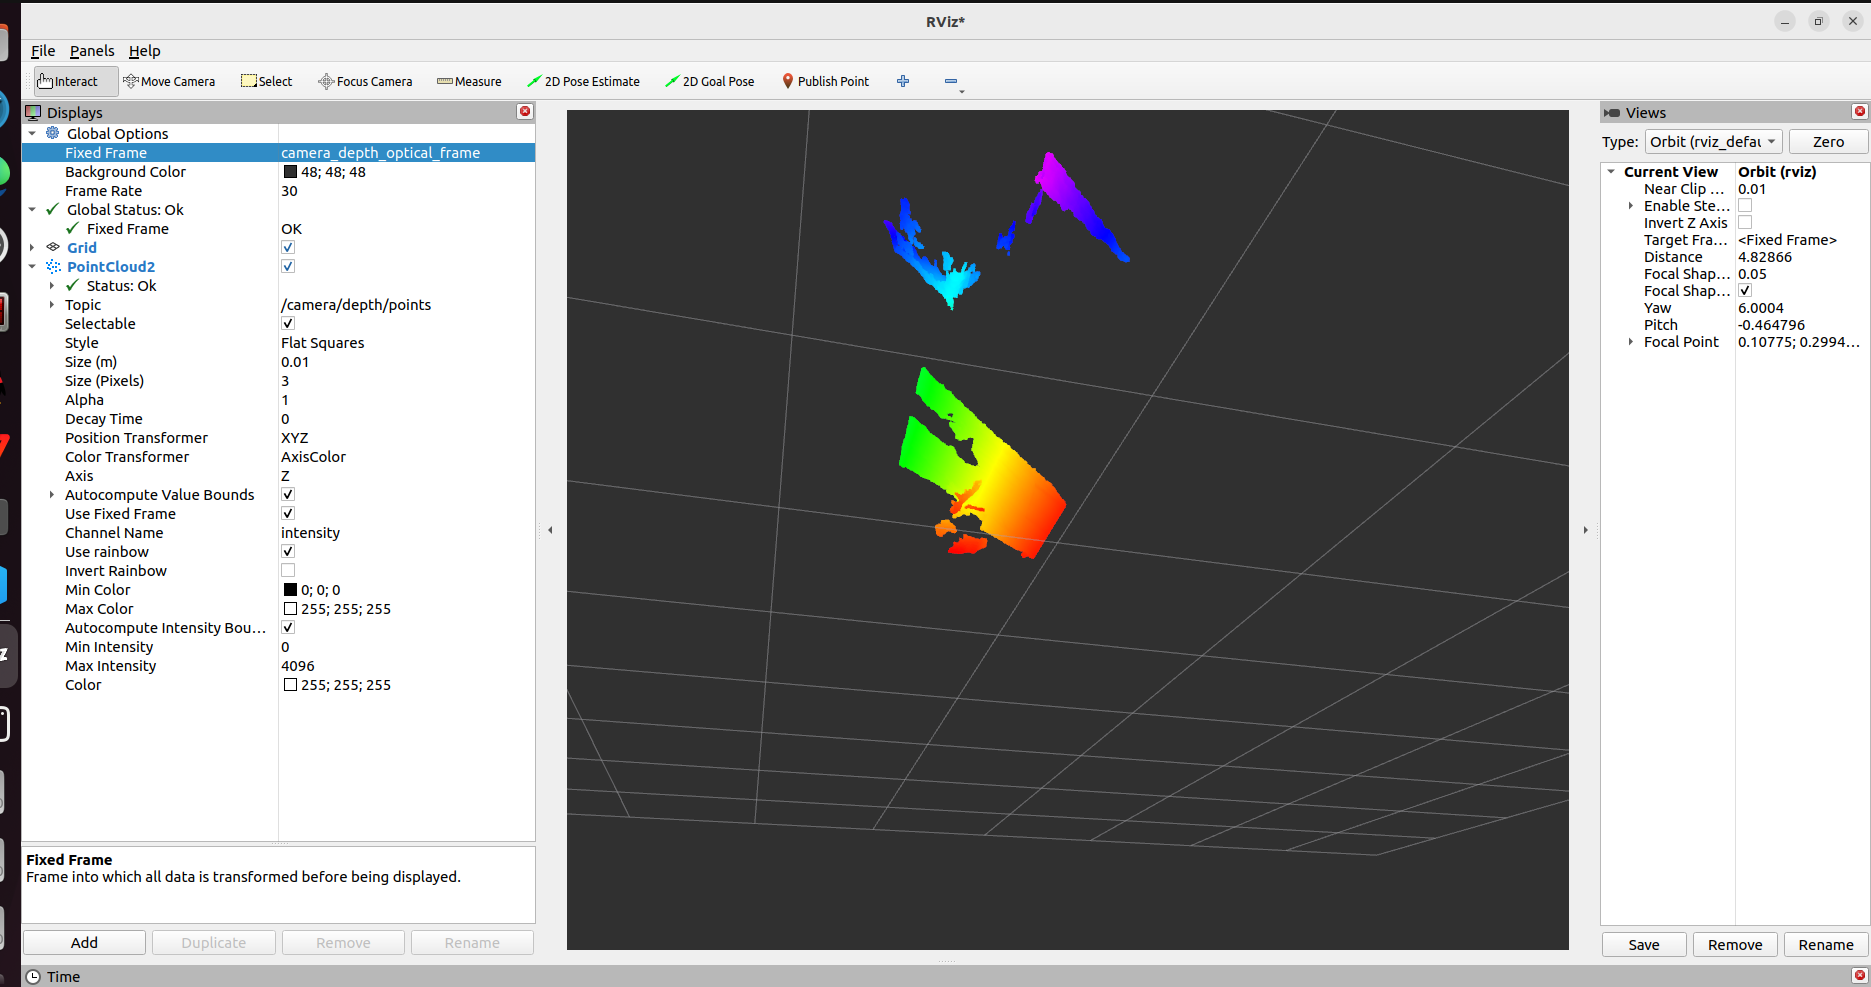The height and width of the screenshot is (987, 1871).
Task: Click the PointCloud2 display icon
Action: pyautogui.click(x=53, y=266)
